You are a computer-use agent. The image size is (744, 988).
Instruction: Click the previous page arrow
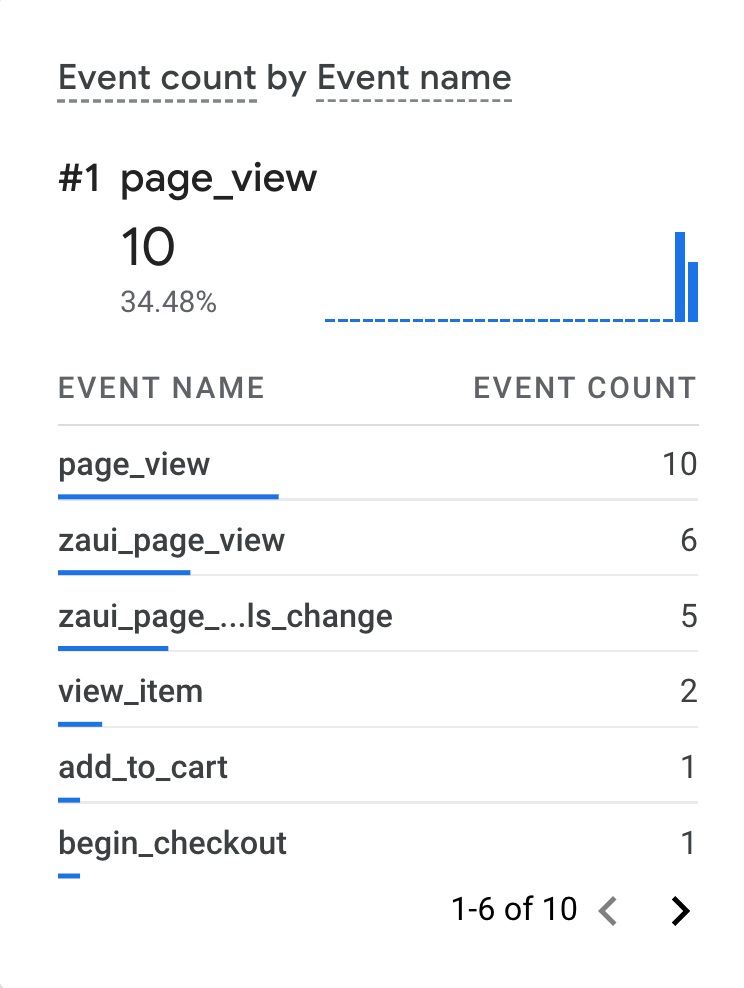point(609,911)
